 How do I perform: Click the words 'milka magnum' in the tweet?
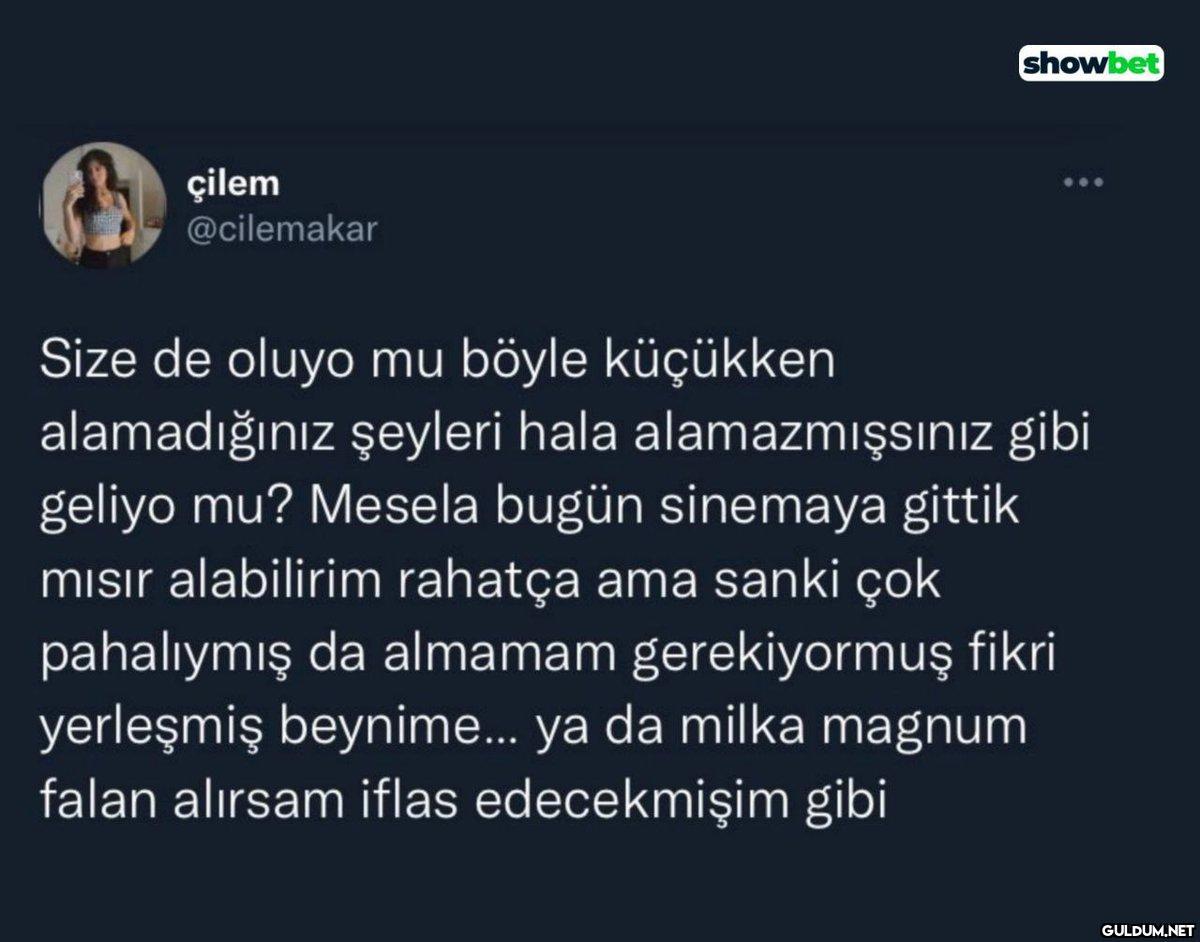[868, 727]
